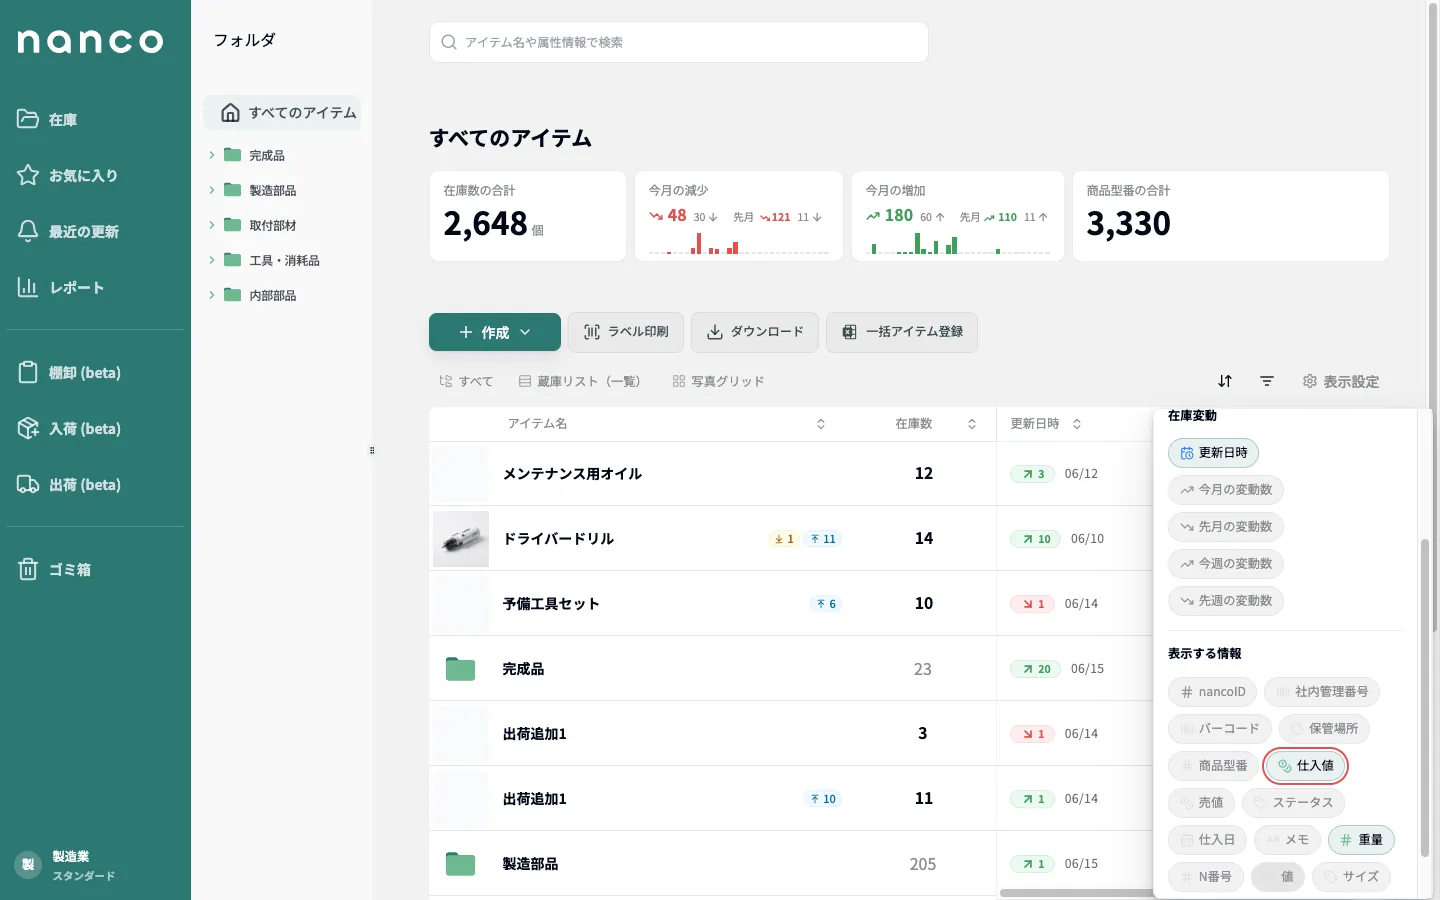
Task: Expand the 工具・消耗品 folder chevron
Action: click(x=212, y=260)
